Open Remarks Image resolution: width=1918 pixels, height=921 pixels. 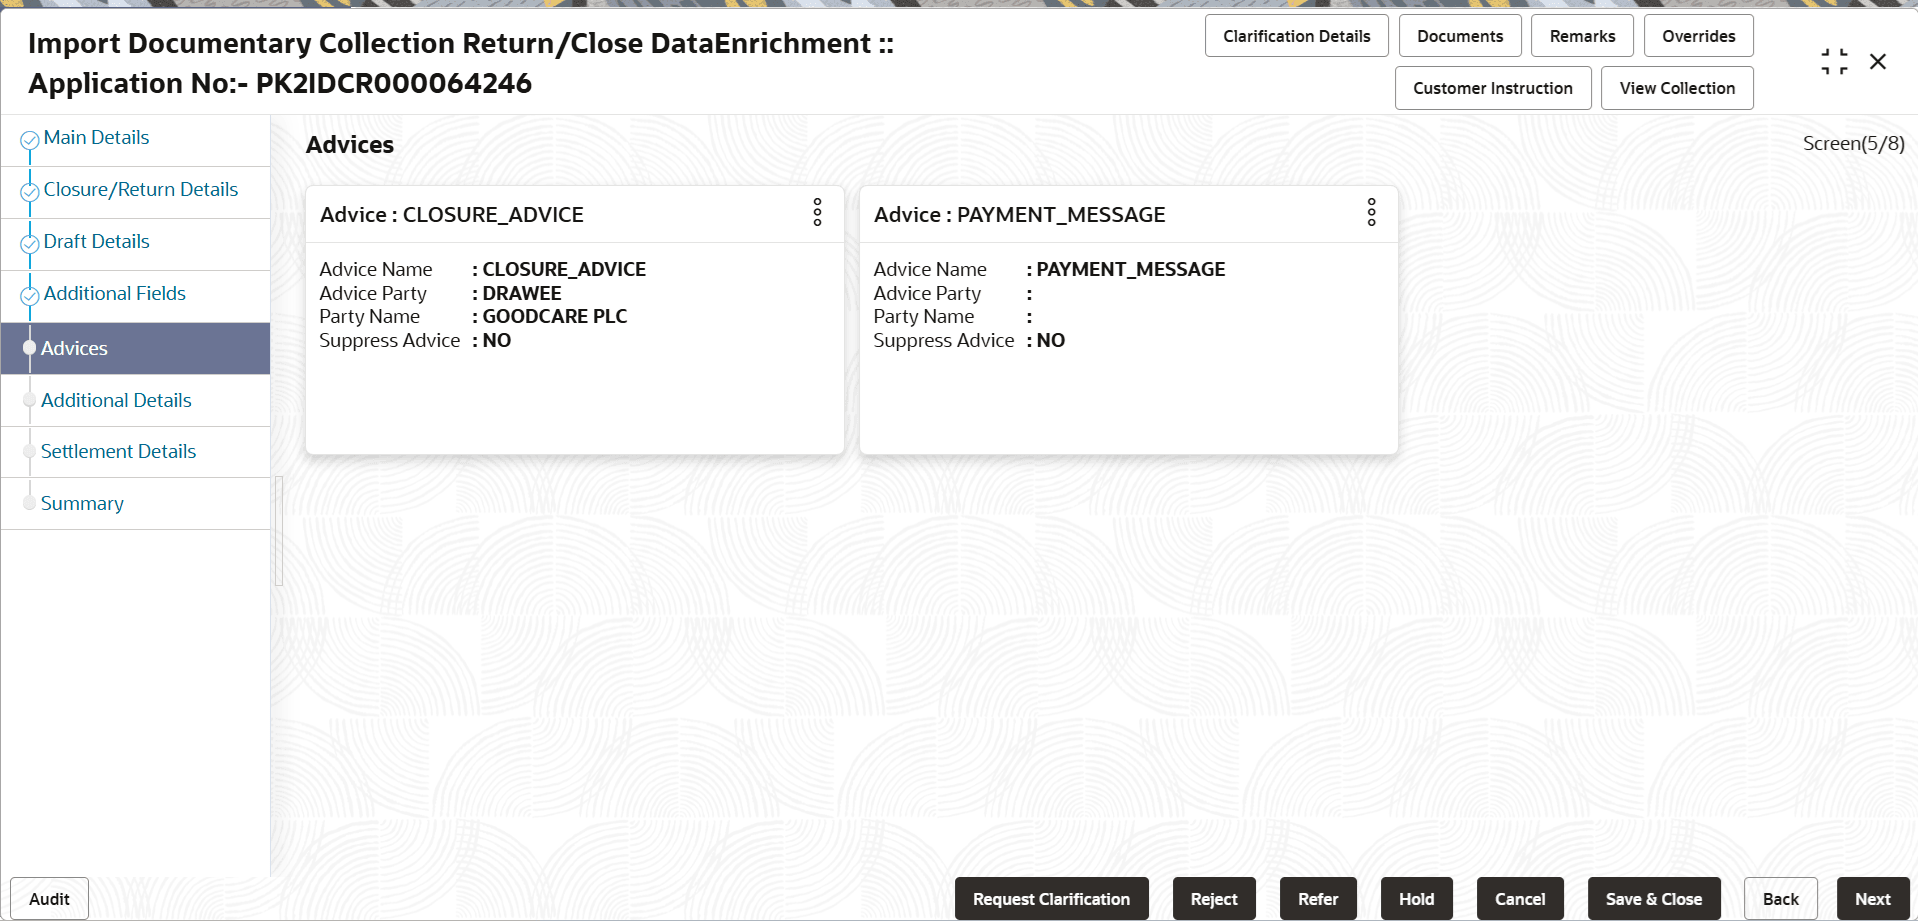click(1582, 36)
